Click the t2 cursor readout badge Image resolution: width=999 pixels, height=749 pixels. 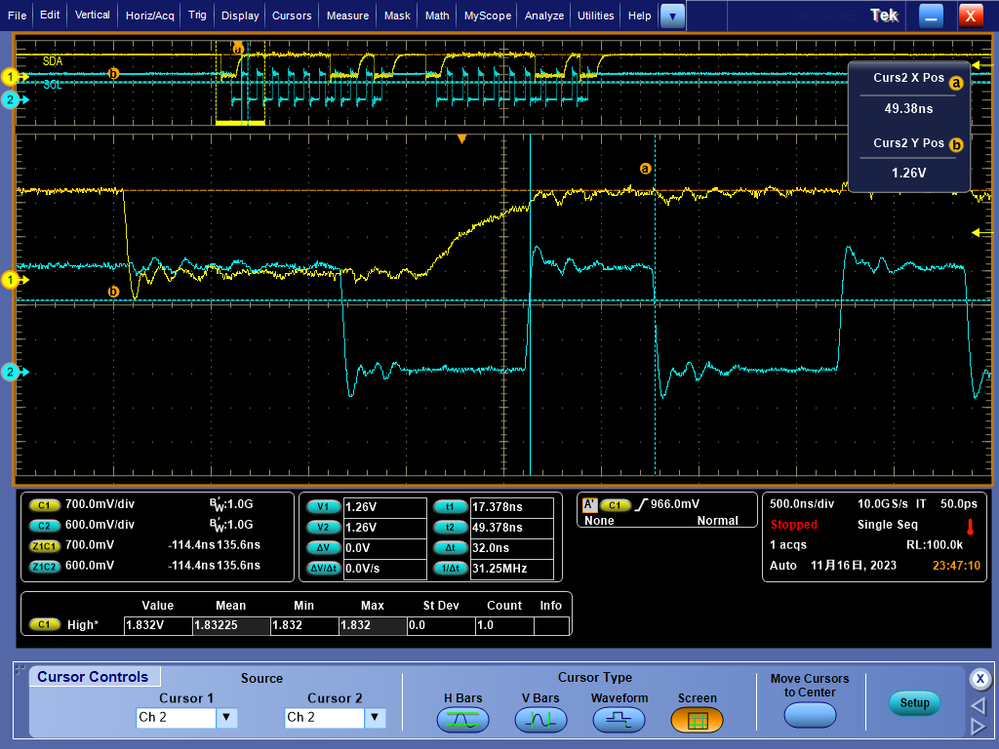(450, 527)
